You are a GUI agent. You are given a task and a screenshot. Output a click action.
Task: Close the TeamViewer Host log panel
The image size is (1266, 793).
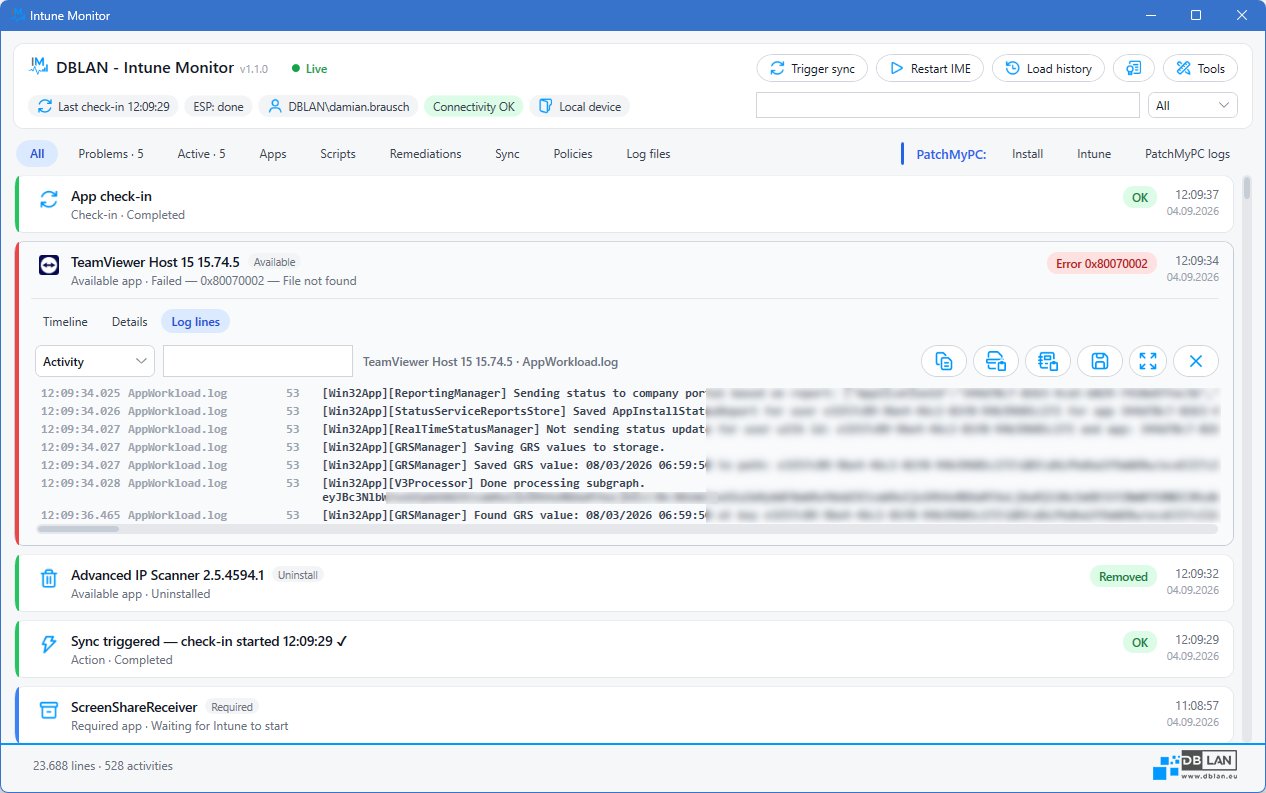click(1195, 361)
